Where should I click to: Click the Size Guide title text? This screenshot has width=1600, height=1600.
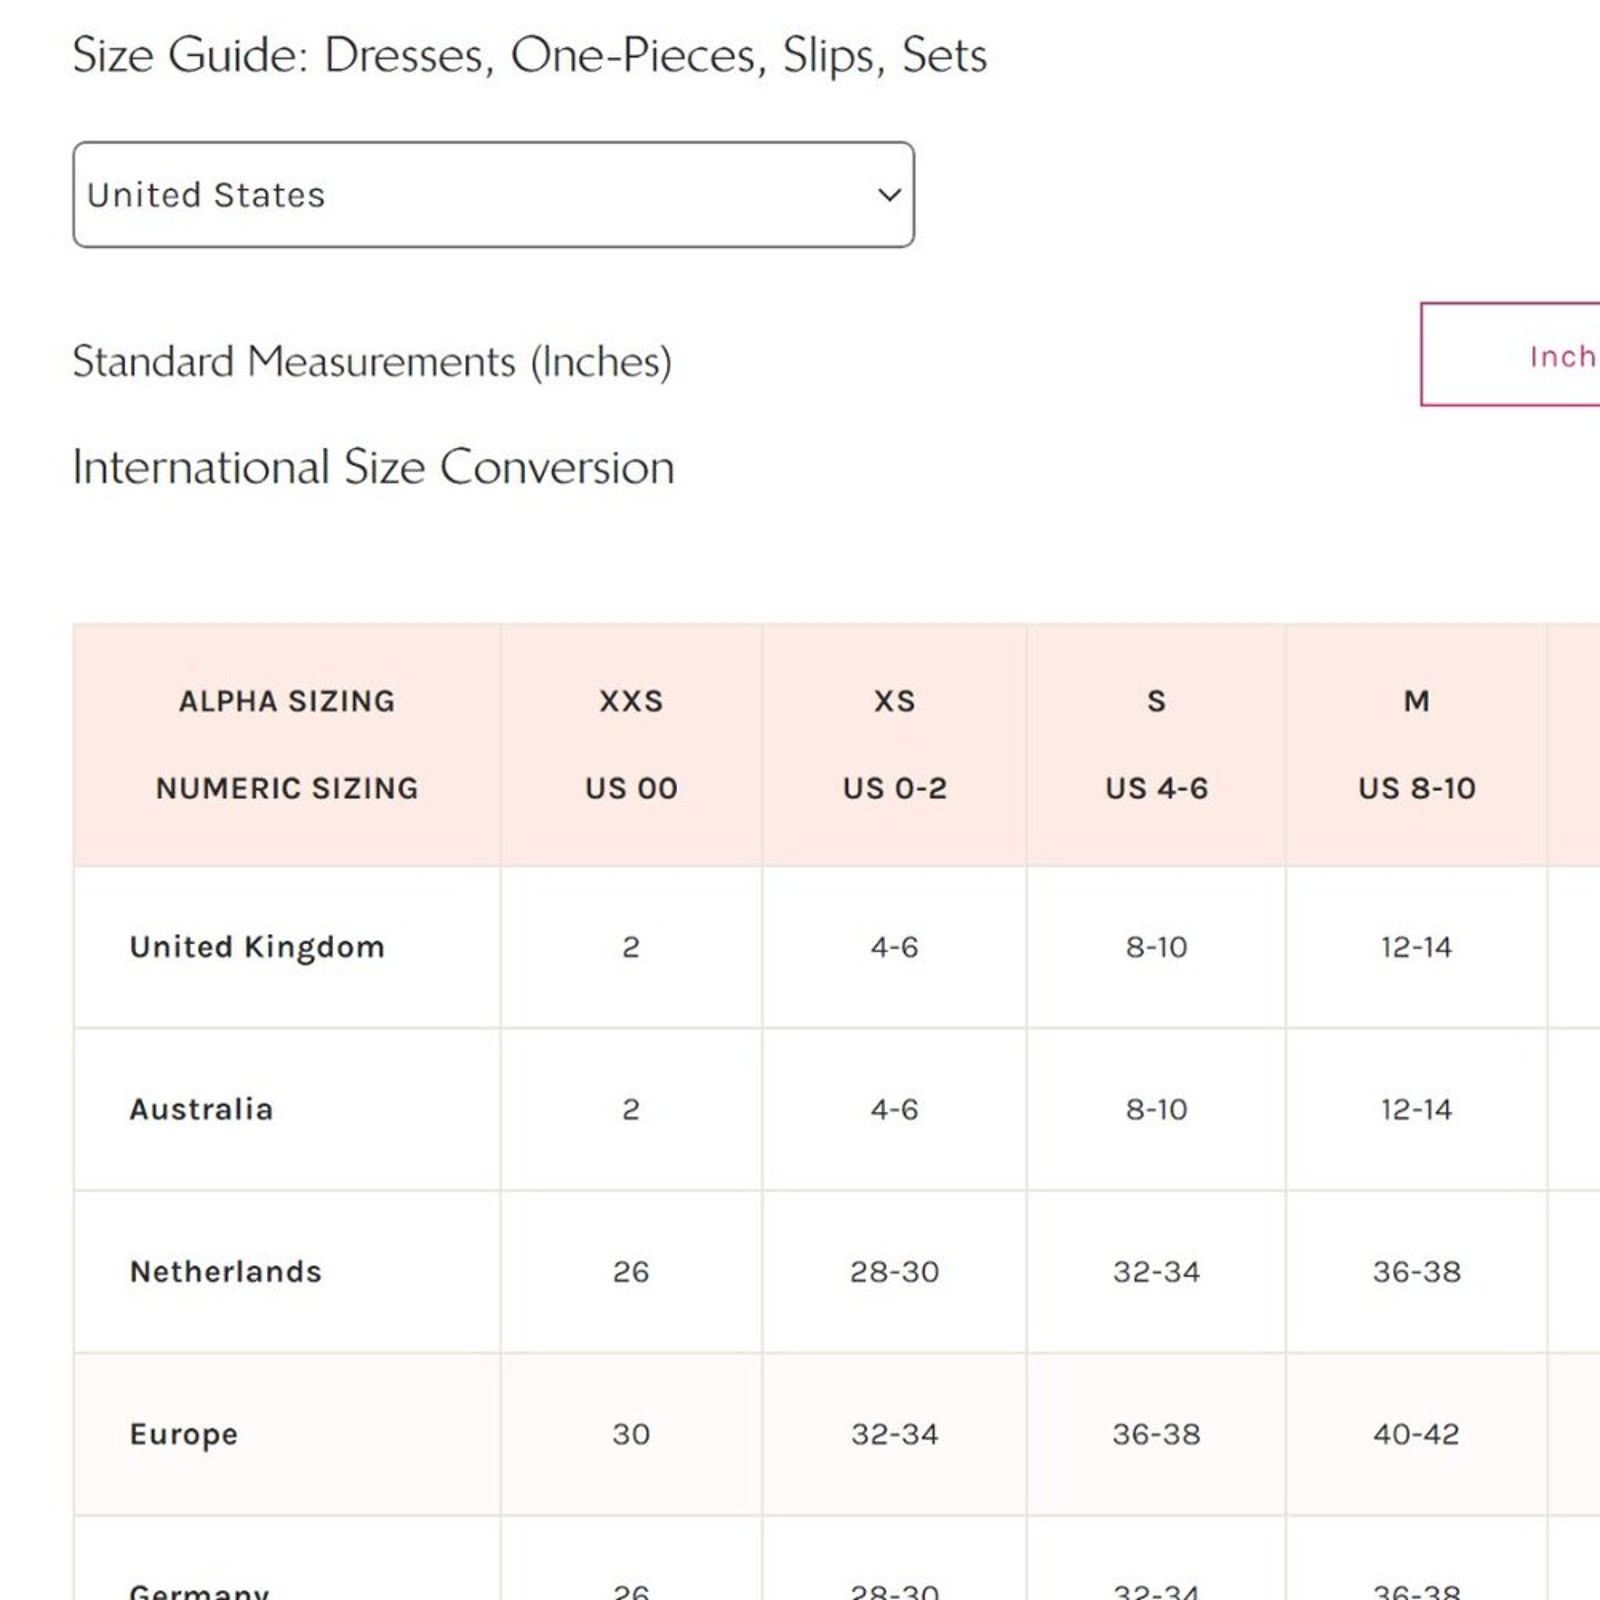(530, 55)
